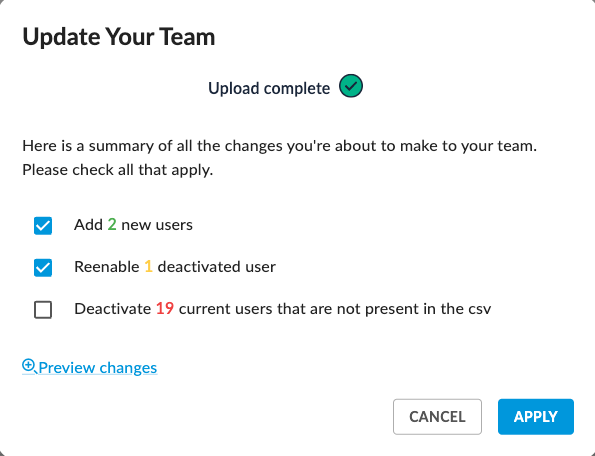This screenshot has height=456, width=595.
Task: Click the red number 19
Action: click(x=165, y=309)
